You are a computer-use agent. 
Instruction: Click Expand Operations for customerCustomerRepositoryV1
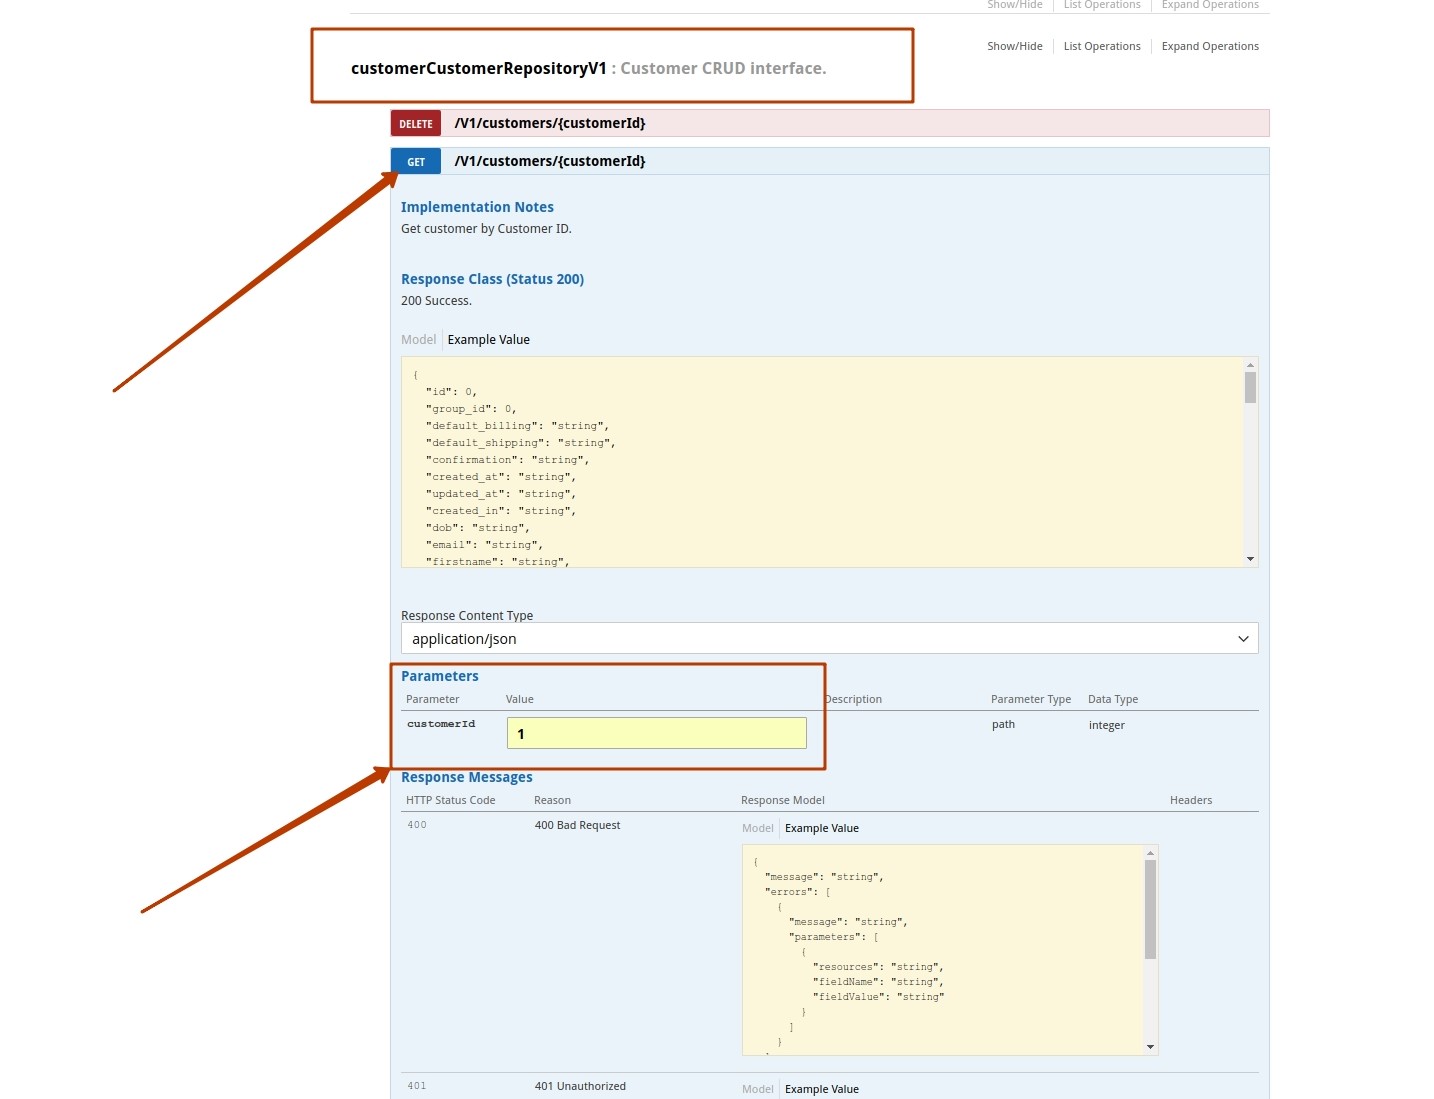[x=1210, y=46]
